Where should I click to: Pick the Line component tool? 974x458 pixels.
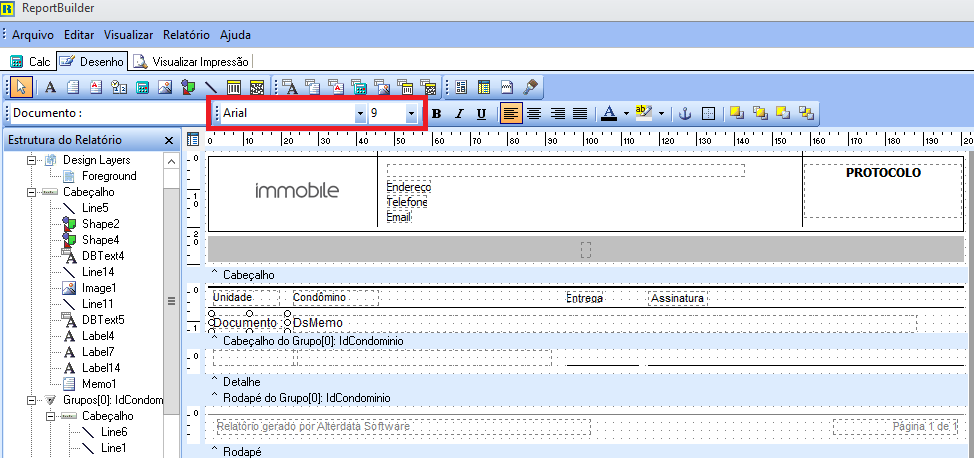point(211,87)
